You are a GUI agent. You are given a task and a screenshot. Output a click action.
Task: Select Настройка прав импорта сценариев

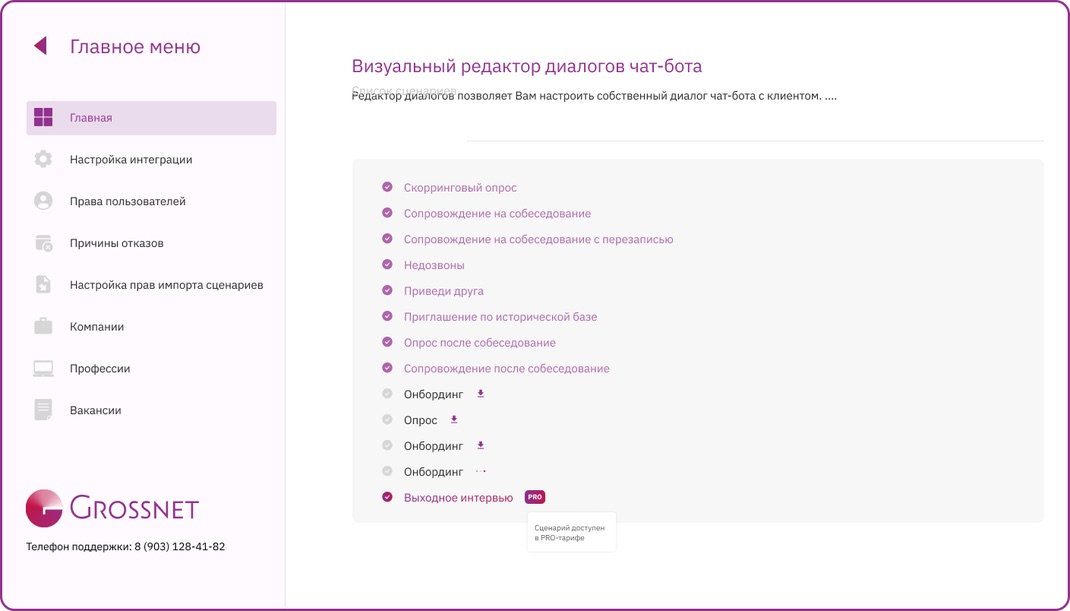pos(167,285)
